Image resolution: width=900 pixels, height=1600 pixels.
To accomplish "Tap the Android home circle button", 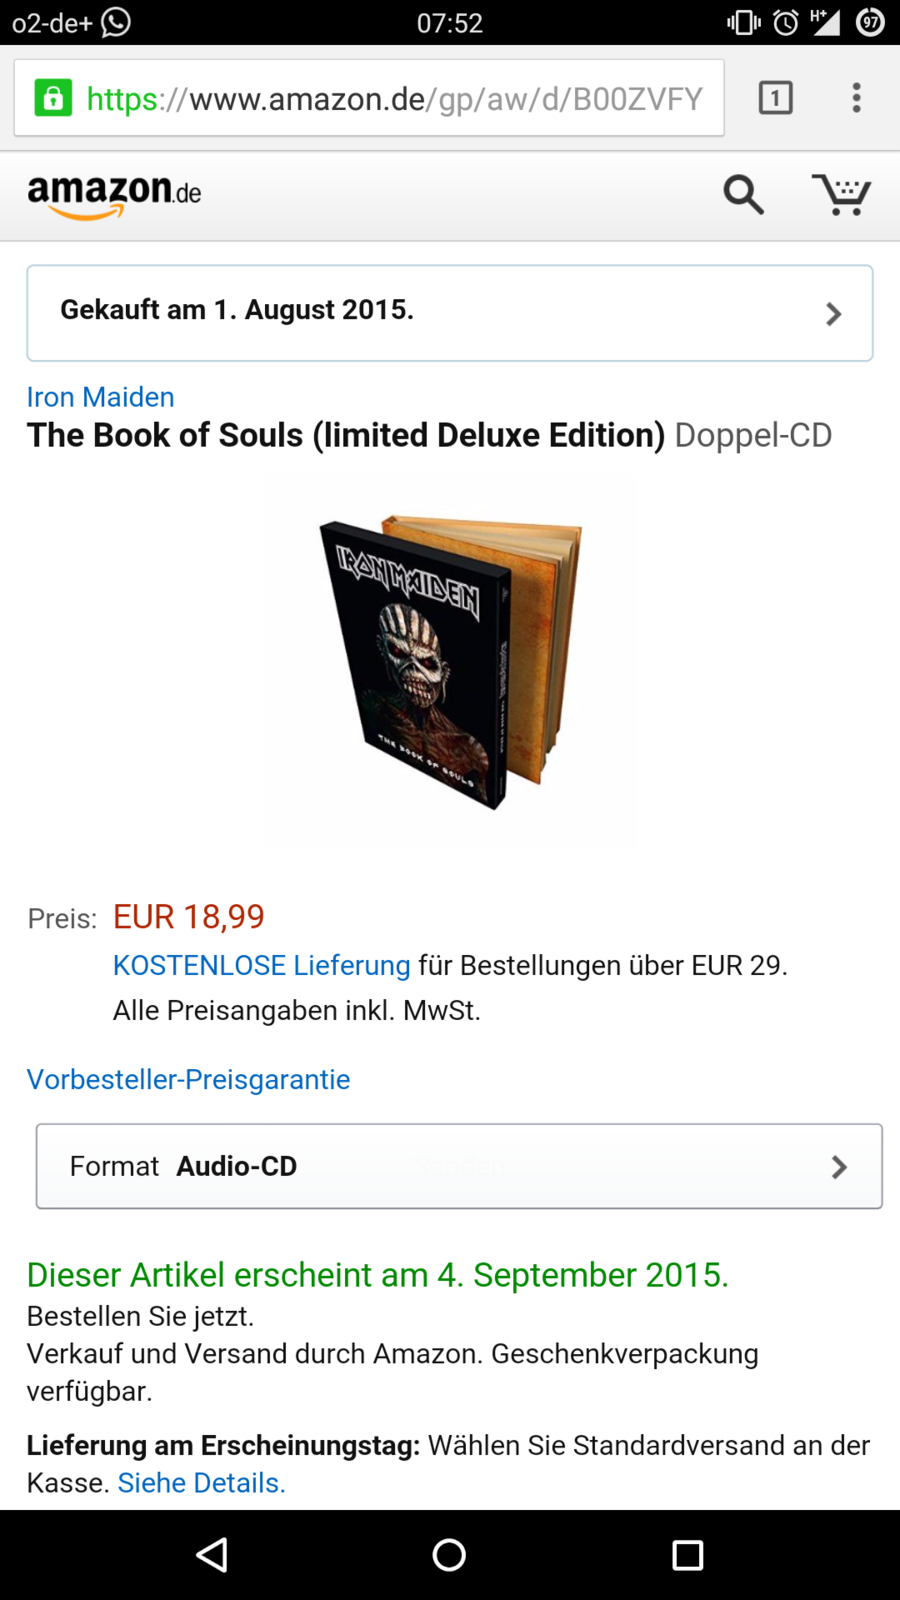I will coord(449,1555).
